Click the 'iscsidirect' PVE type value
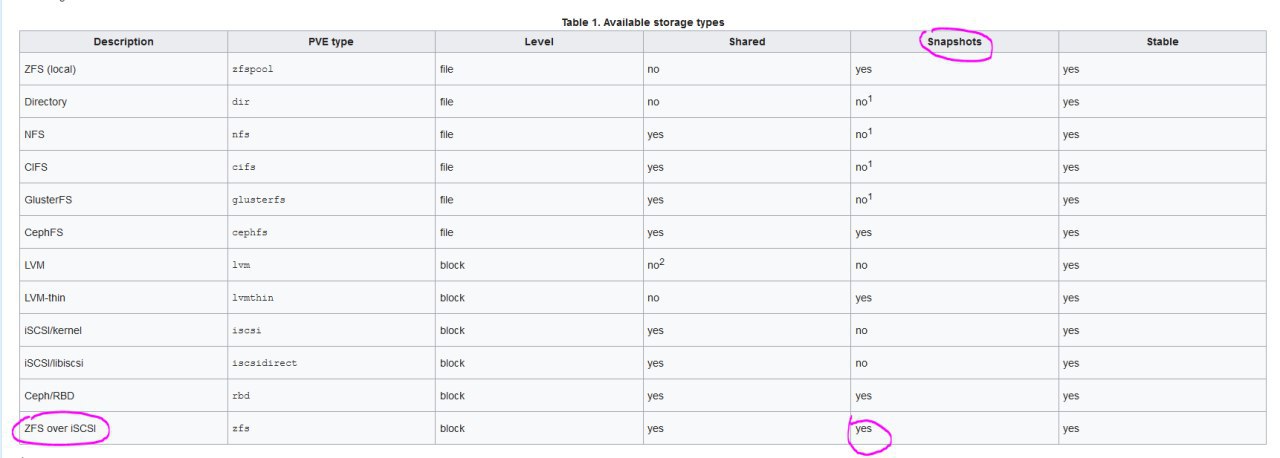 point(264,363)
